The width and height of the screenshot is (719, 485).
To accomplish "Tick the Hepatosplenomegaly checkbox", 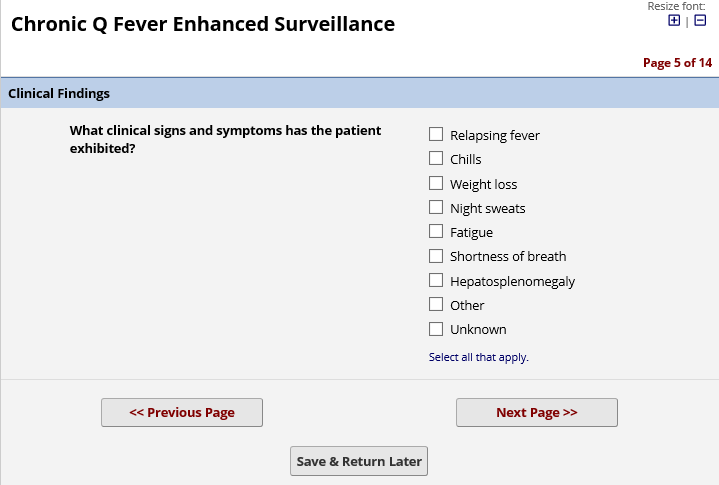I will point(436,280).
